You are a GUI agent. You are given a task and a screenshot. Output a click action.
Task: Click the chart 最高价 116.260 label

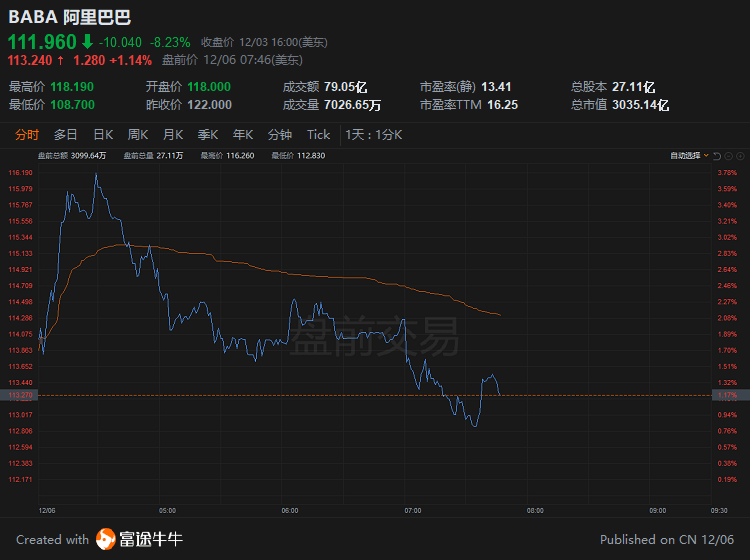coord(227,155)
